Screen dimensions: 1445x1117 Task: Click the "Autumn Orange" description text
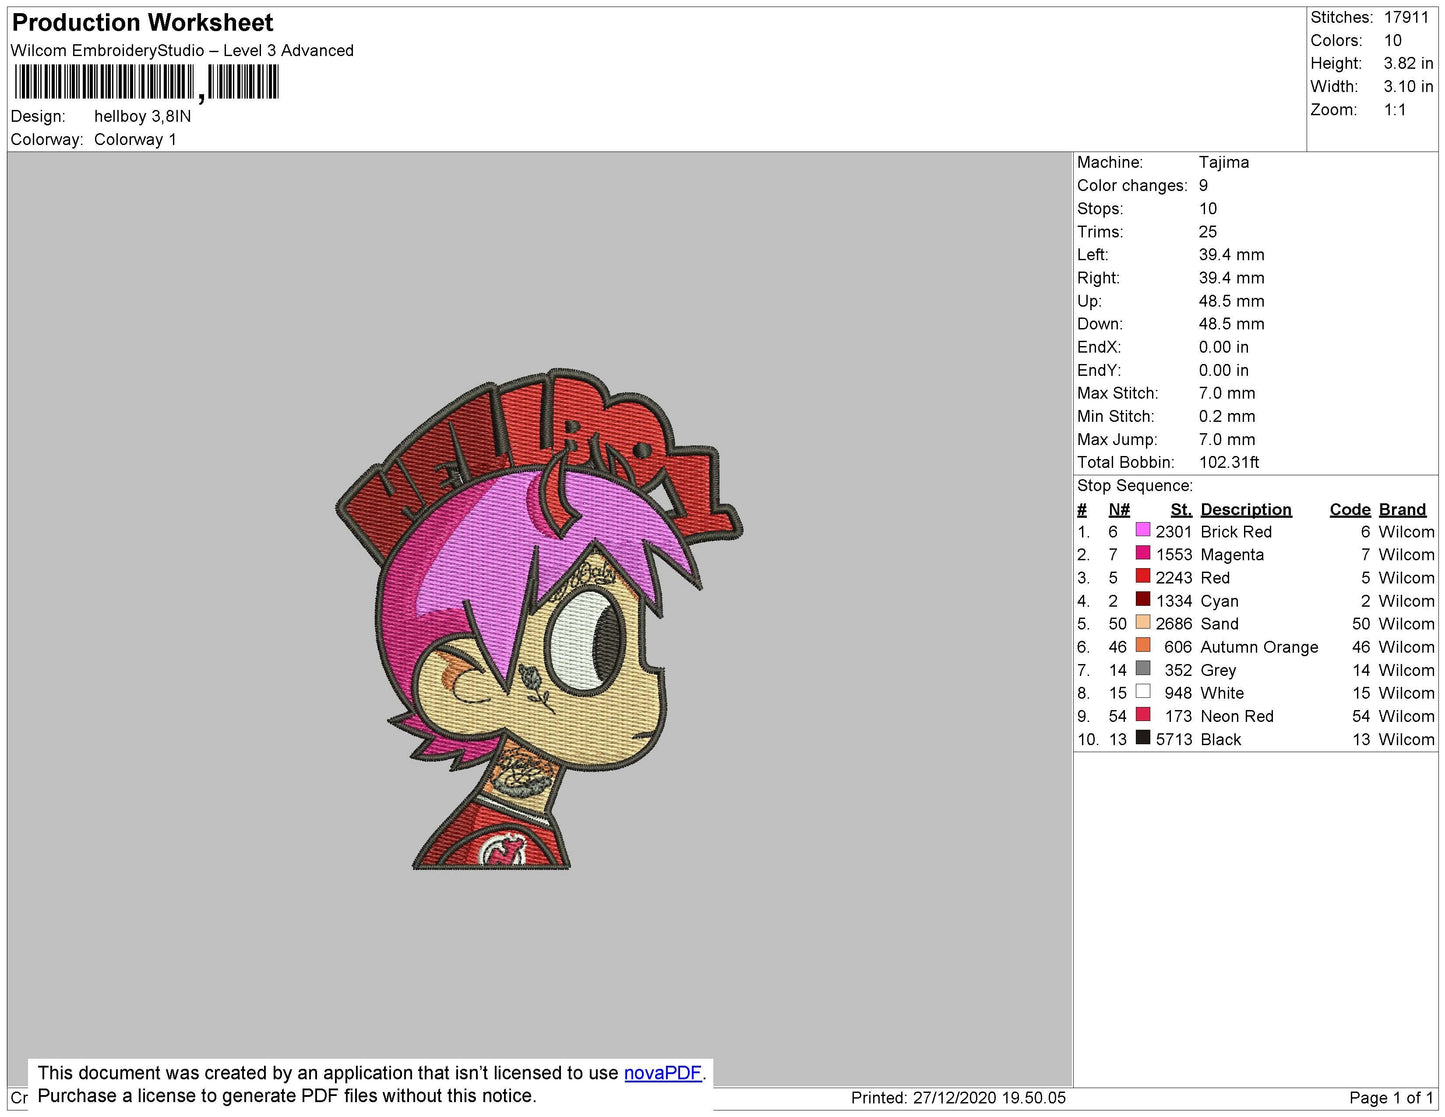coord(1259,647)
